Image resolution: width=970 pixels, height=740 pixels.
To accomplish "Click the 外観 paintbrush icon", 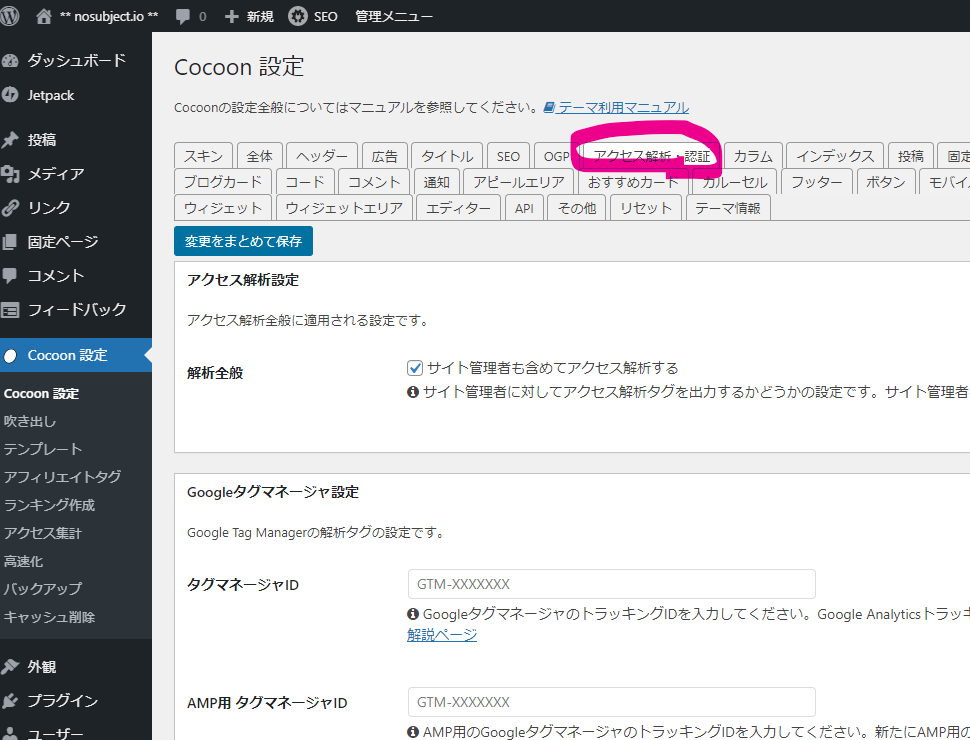I will tap(10, 666).
